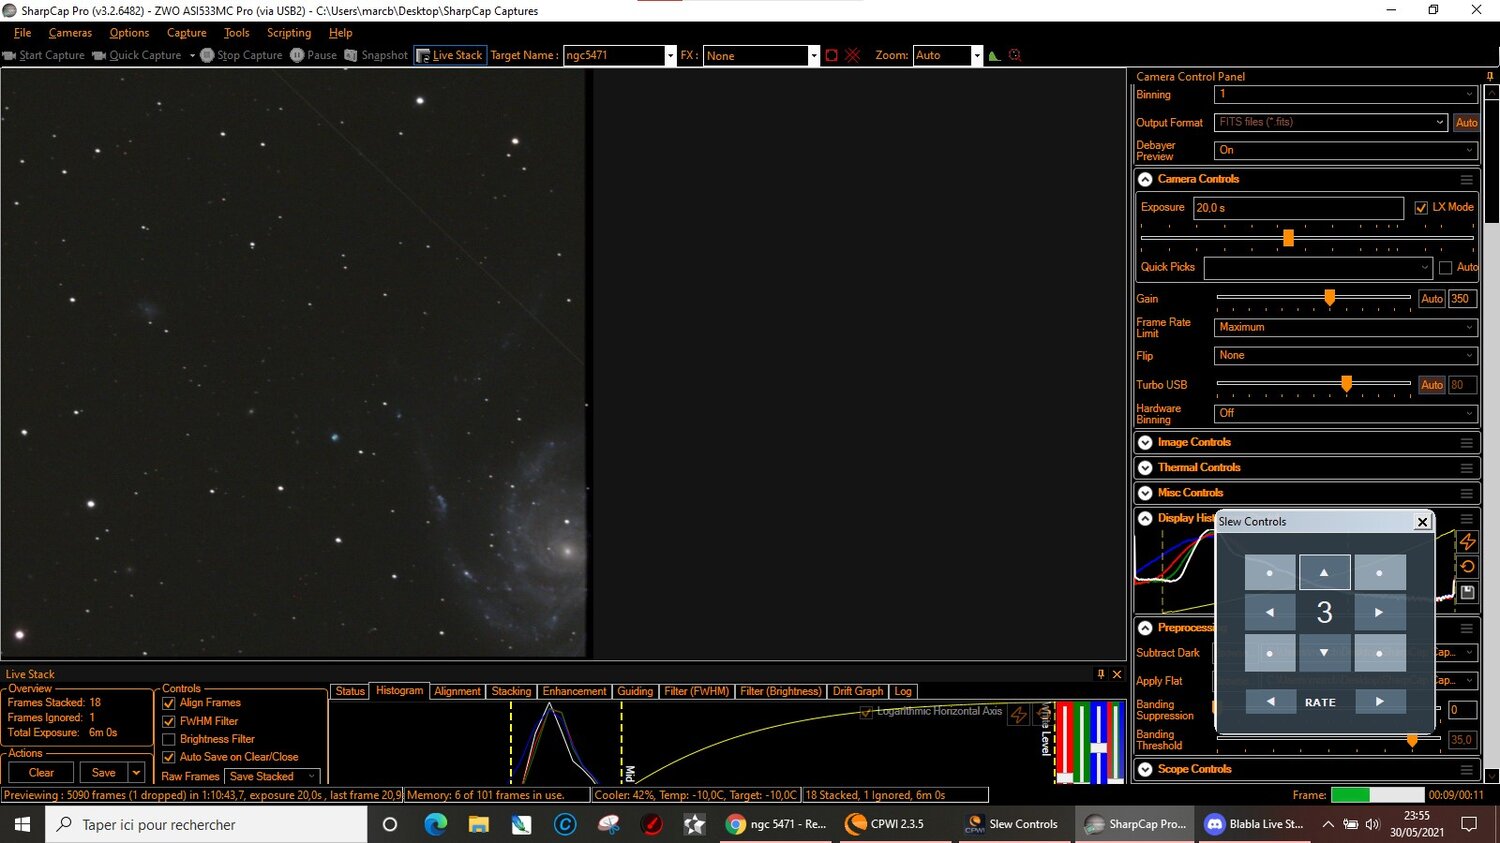This screenshot has height=843, width=1500.
Task: Toggle the LX Mode checkbox
Action: (1421, 208)
